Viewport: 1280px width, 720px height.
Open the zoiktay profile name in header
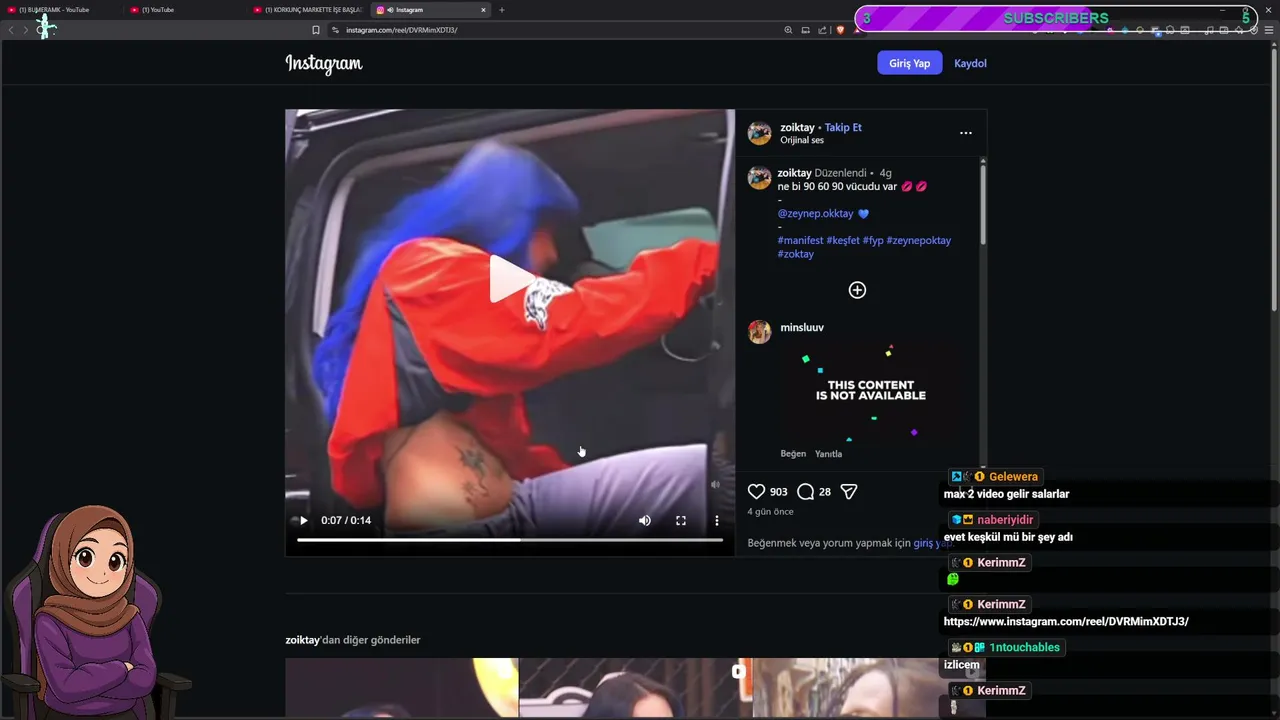pos(797,127)
